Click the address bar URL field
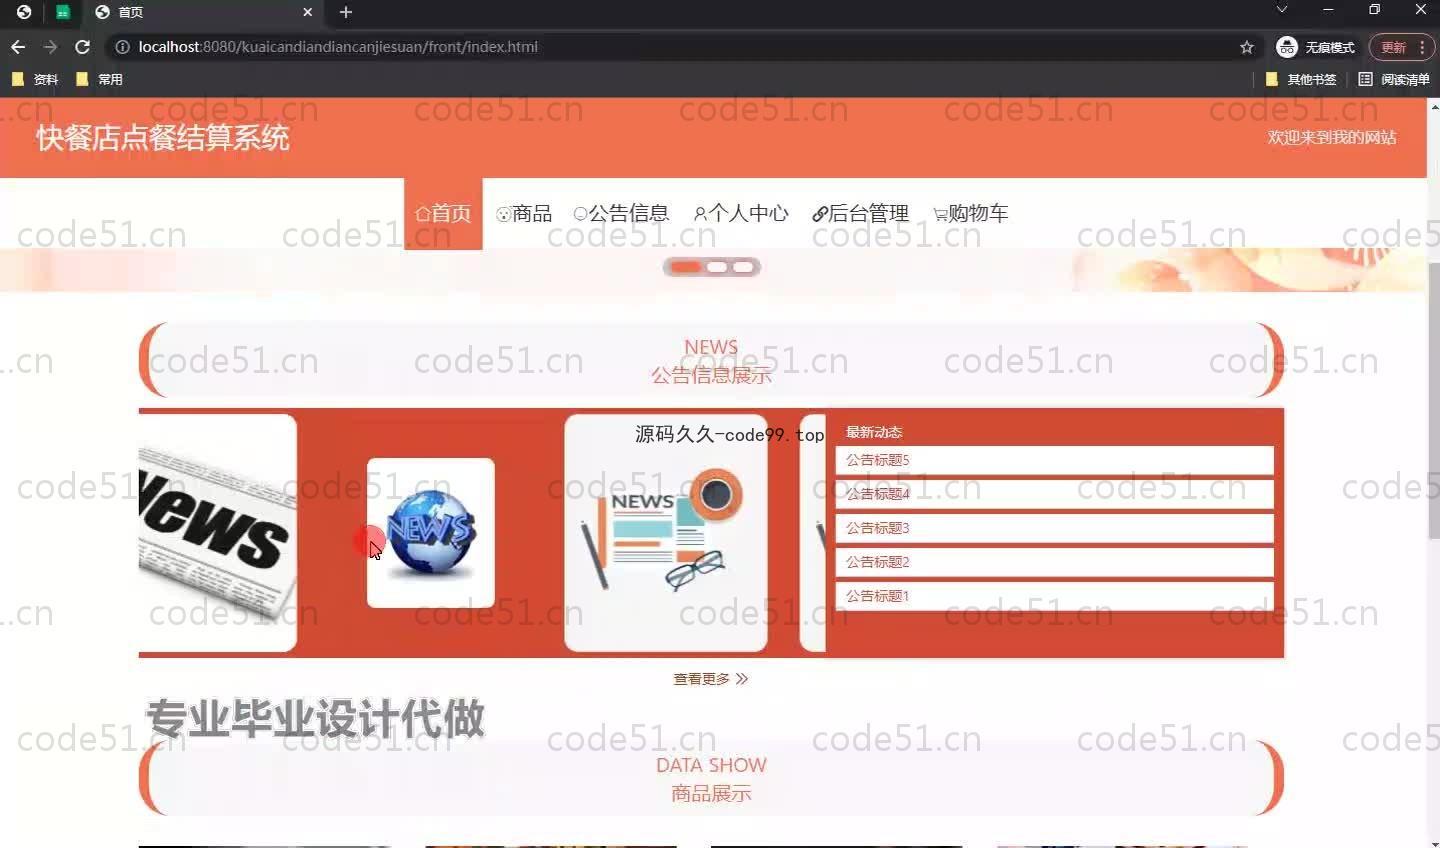 (680, 47)
